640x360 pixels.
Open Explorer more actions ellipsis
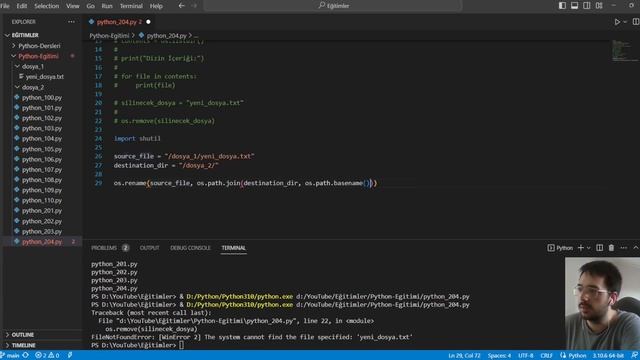(71, 22)
